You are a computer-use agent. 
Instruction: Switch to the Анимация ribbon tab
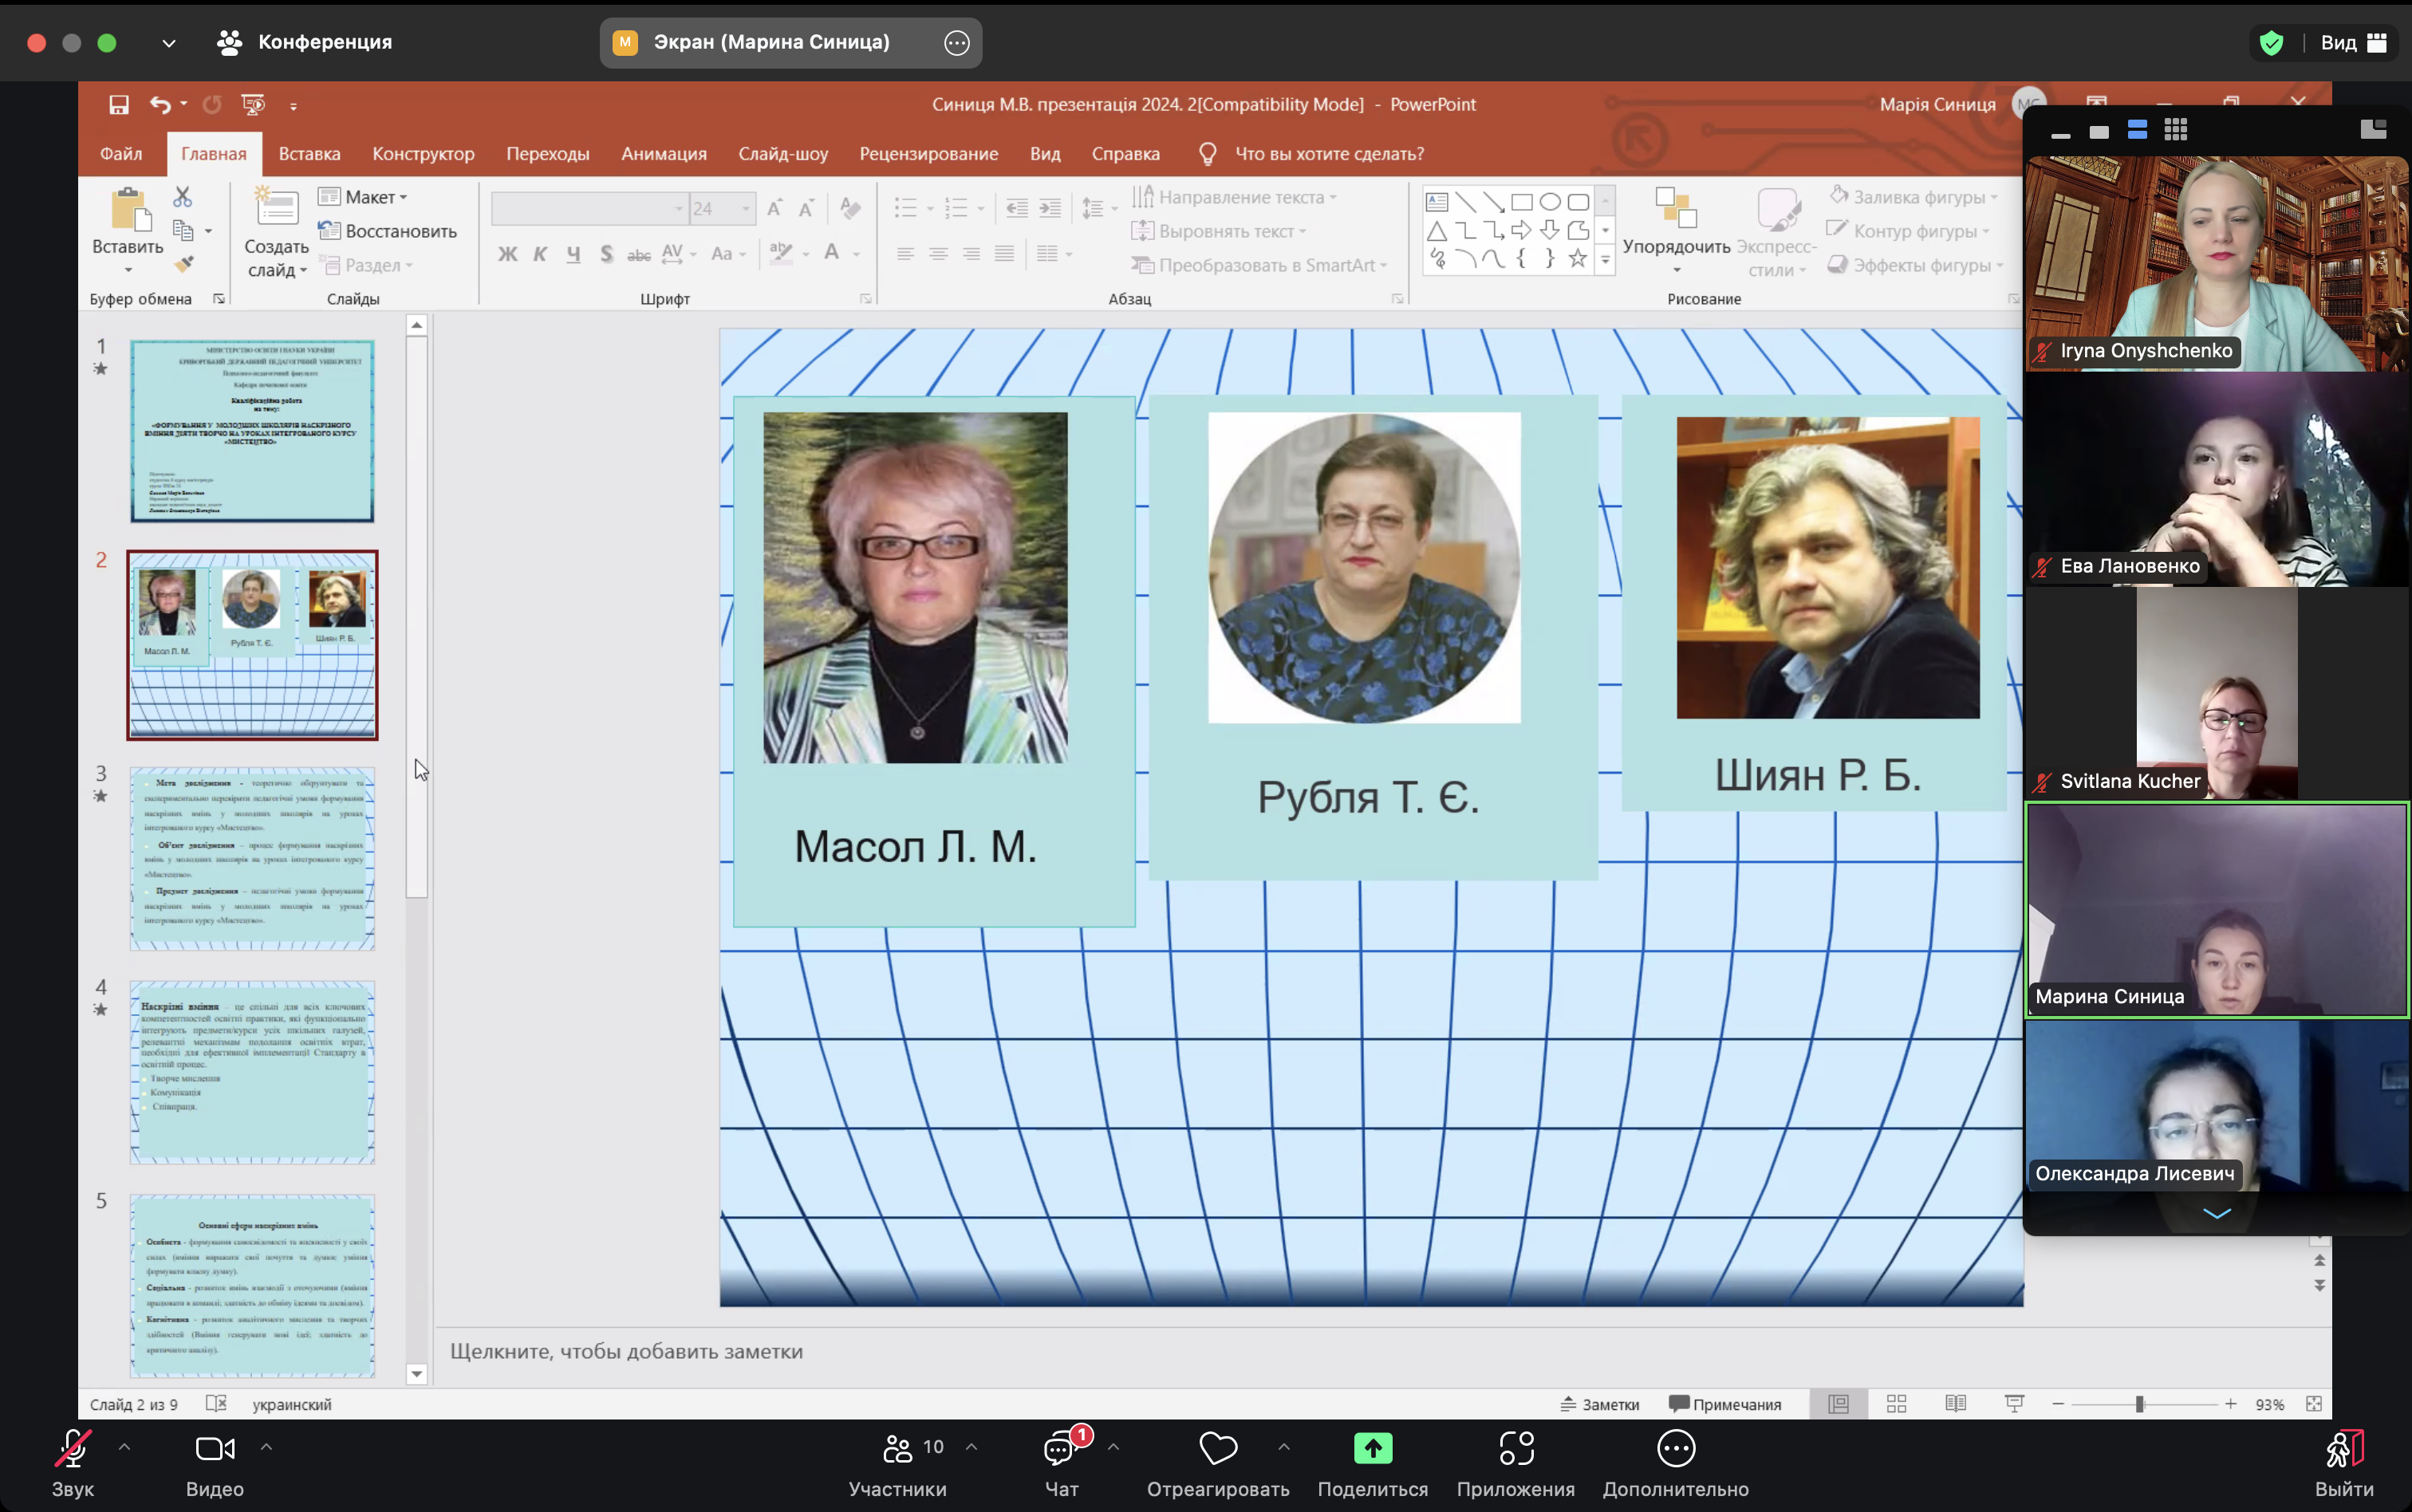tap(664, 153)
